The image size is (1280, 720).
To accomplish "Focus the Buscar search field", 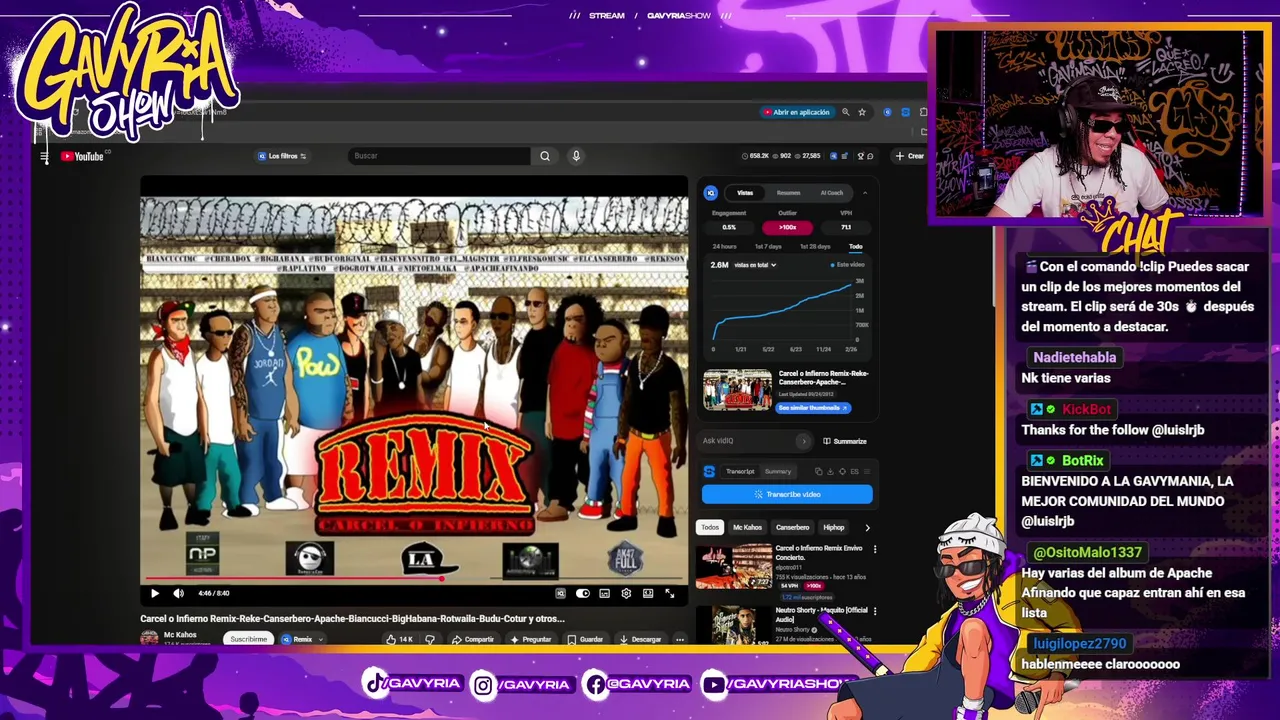I will click(439, 156).
